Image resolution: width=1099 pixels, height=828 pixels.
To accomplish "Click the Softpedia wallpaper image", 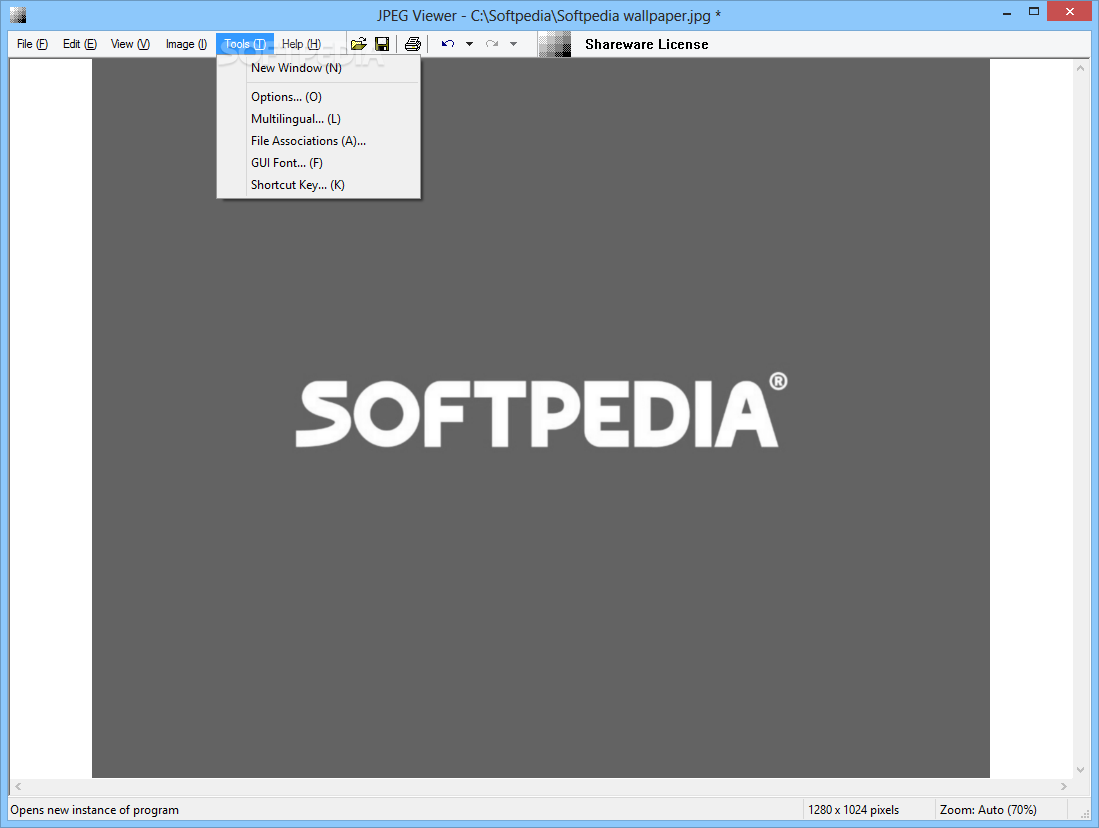I will click(x=540, y=418).
